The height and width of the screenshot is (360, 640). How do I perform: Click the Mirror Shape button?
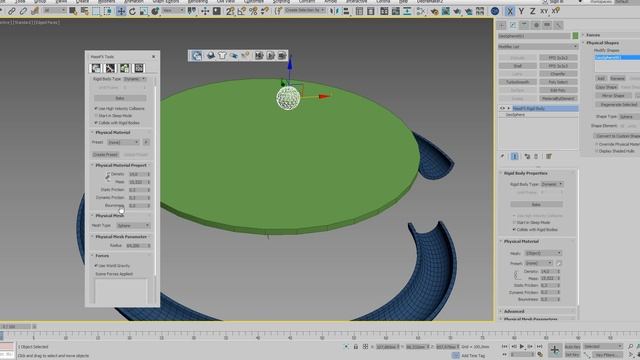(613, 96)
